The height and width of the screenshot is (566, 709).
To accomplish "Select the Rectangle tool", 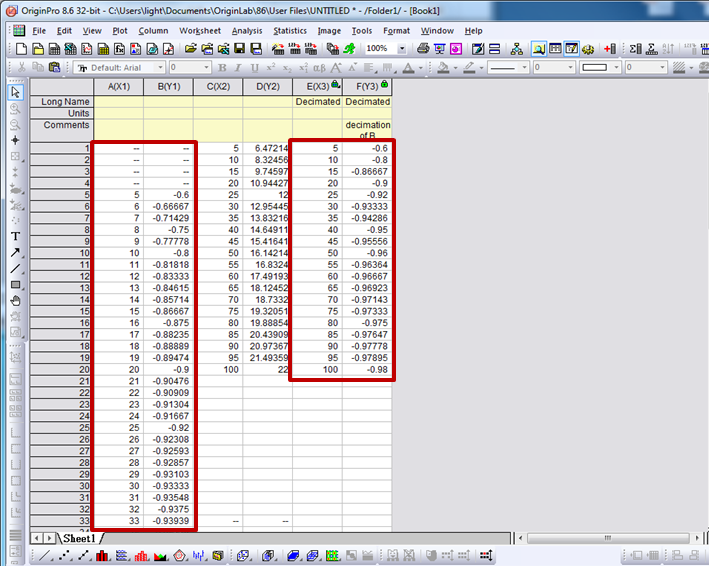I will coord(15,284).
